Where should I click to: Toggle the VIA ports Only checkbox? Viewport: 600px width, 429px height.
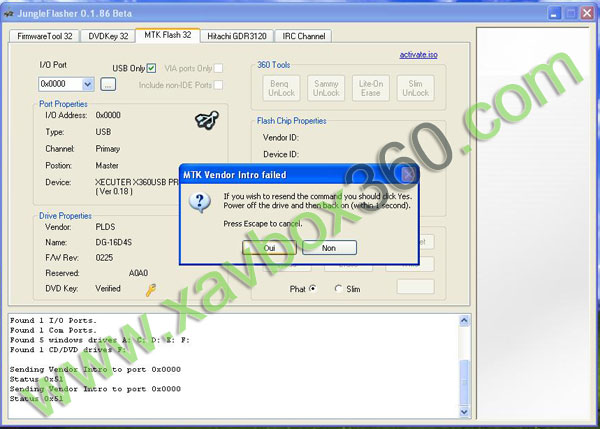[x=218, y=68]
